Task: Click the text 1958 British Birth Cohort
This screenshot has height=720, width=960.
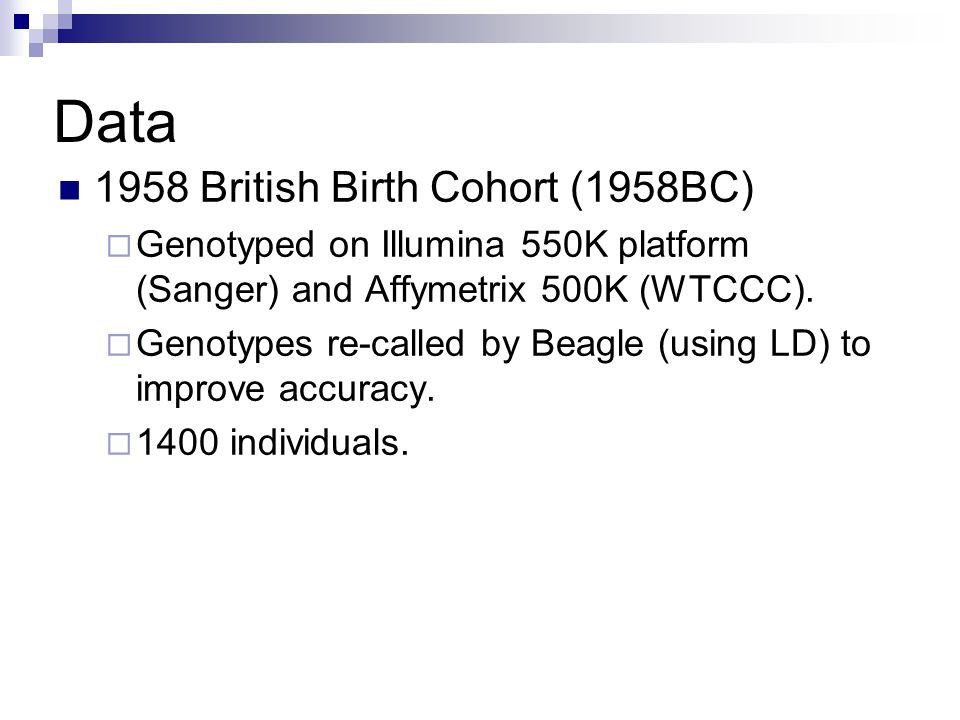Action: [x=327, y=186]
